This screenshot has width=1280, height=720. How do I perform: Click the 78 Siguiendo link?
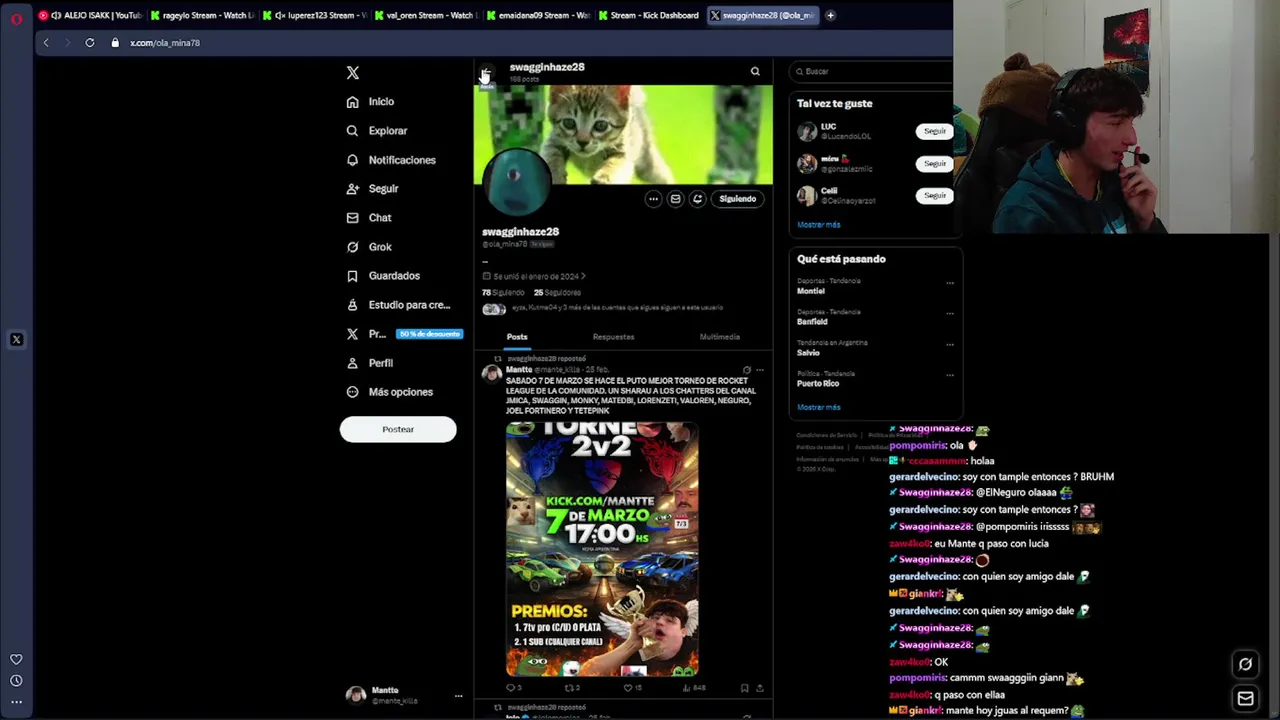(503, 293)
